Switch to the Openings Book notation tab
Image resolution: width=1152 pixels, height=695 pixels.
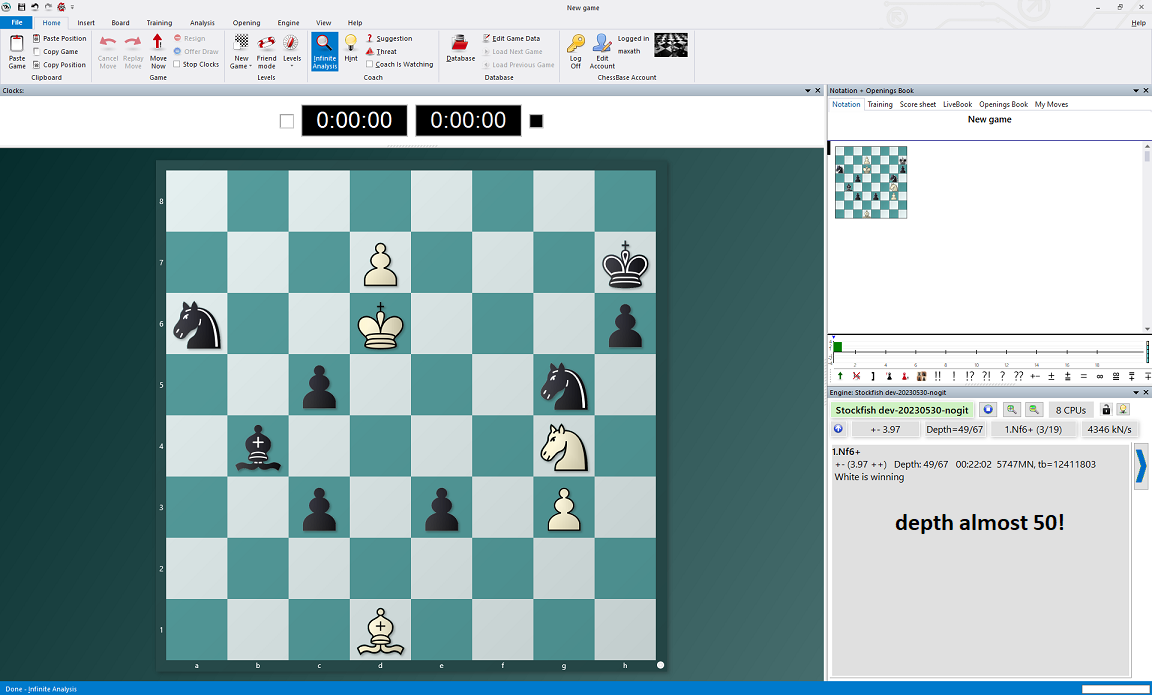tap(1003, 105)
